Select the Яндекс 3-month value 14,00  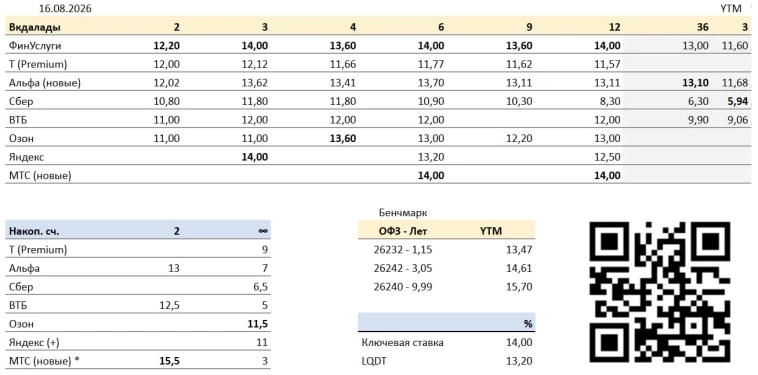click(255, 157)
